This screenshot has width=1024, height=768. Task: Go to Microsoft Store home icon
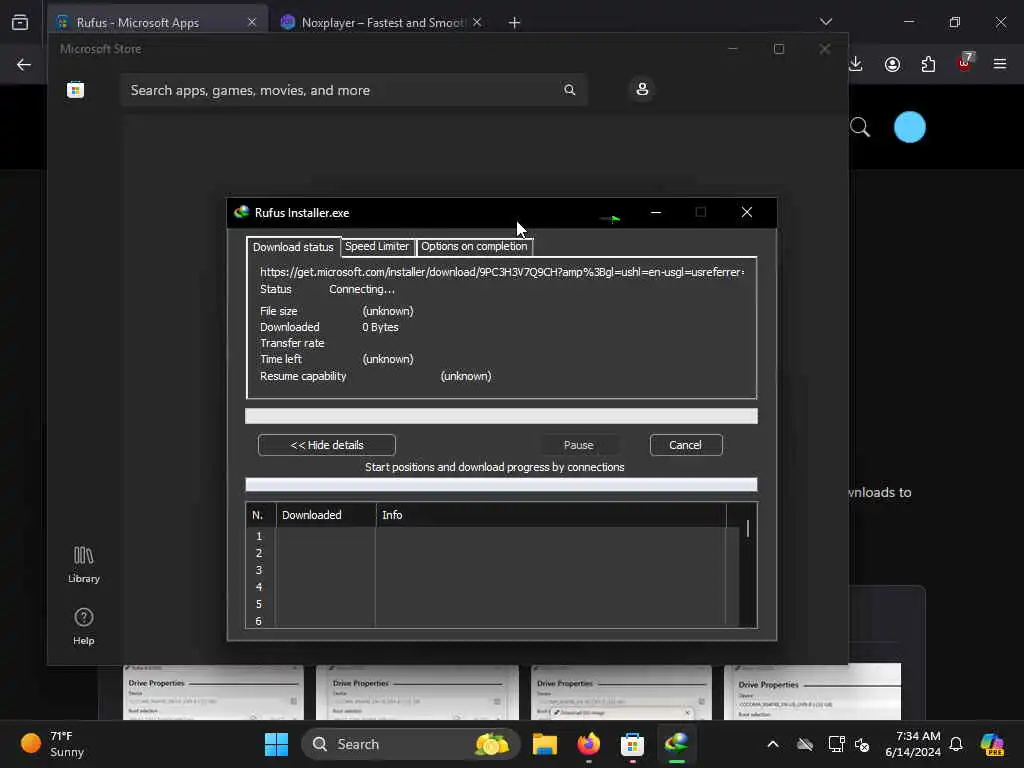[x=75, y=90]
